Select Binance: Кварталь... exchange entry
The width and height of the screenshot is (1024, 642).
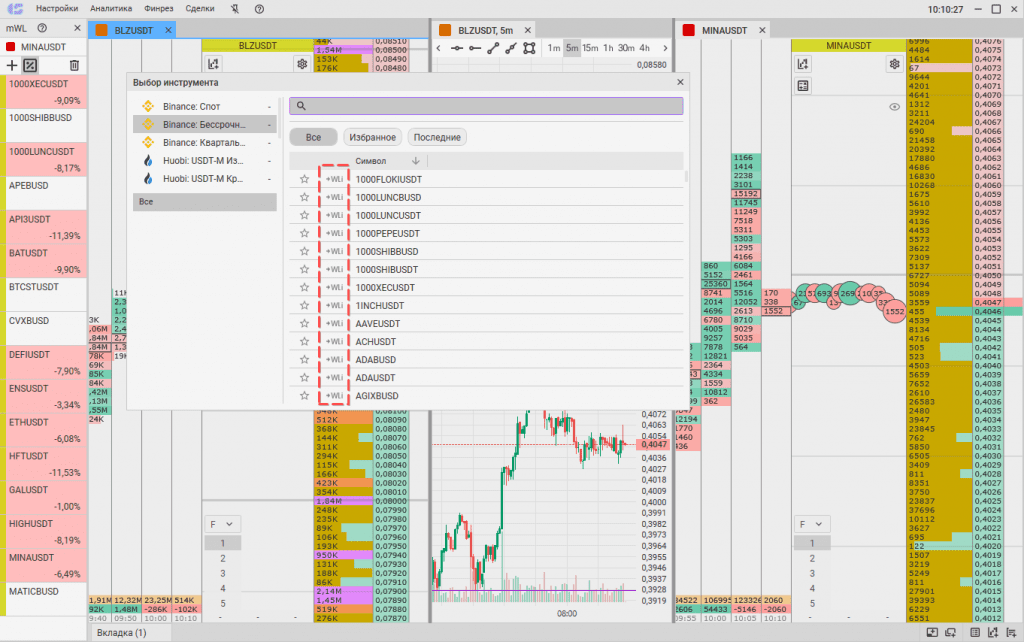pos(204,142)
